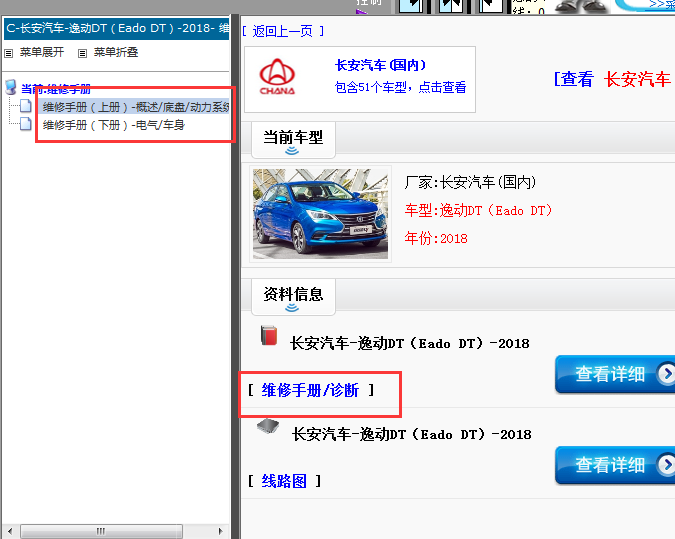
Task: Click 查看详细 button for 线路图
Action: [615, 465]
